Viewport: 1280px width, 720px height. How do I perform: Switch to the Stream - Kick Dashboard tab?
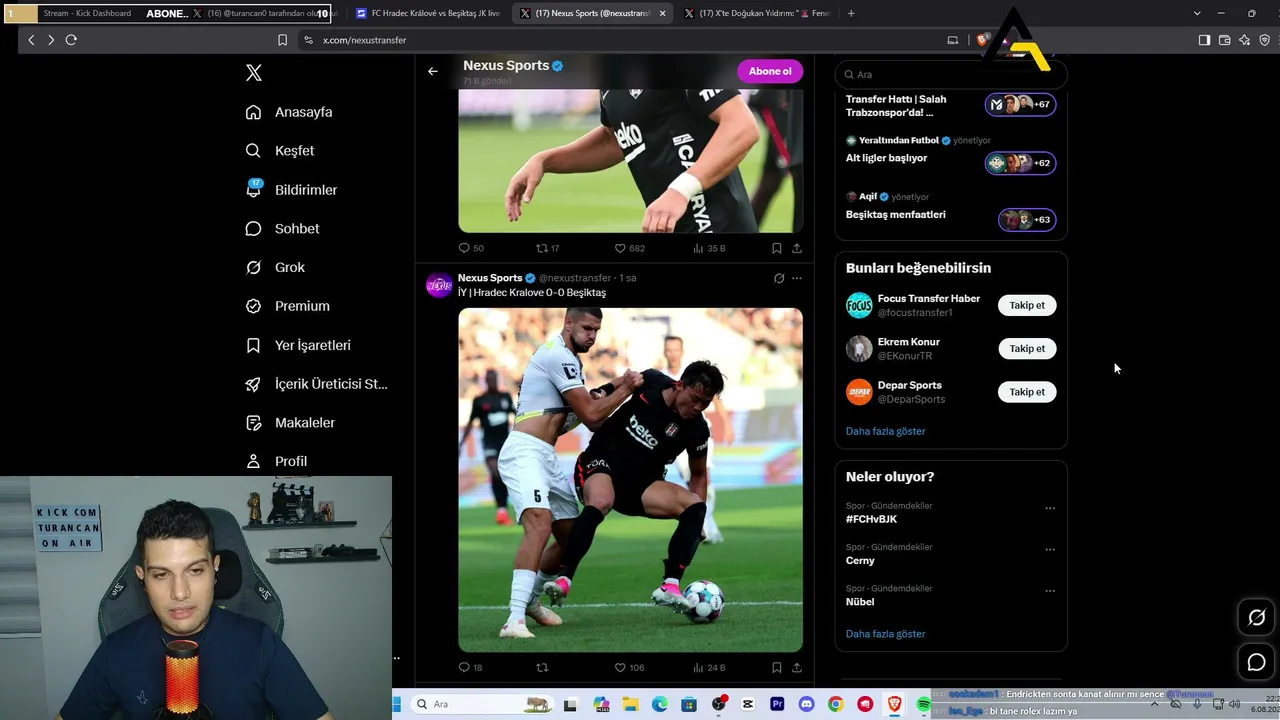coord(87,13)
